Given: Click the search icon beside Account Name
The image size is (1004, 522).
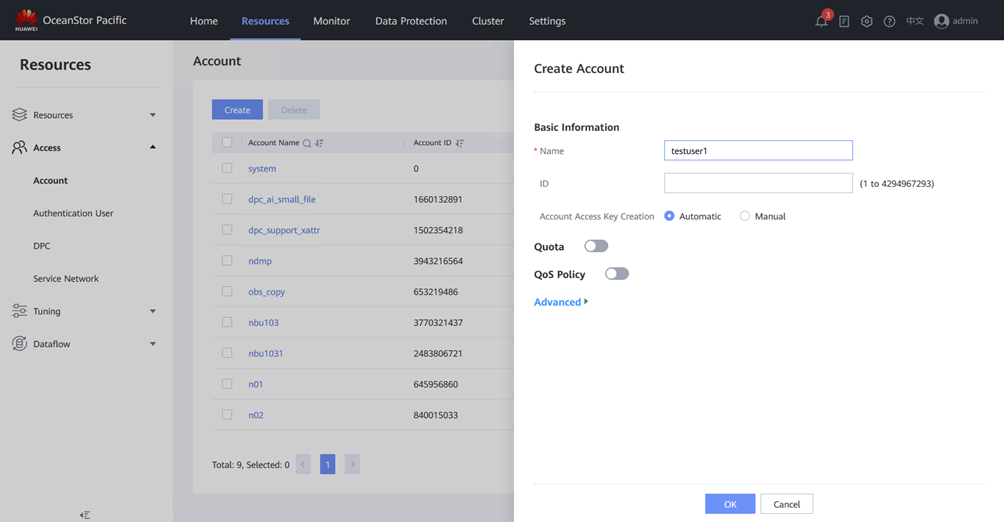Looking at the screenshot, I should point(307,143).
